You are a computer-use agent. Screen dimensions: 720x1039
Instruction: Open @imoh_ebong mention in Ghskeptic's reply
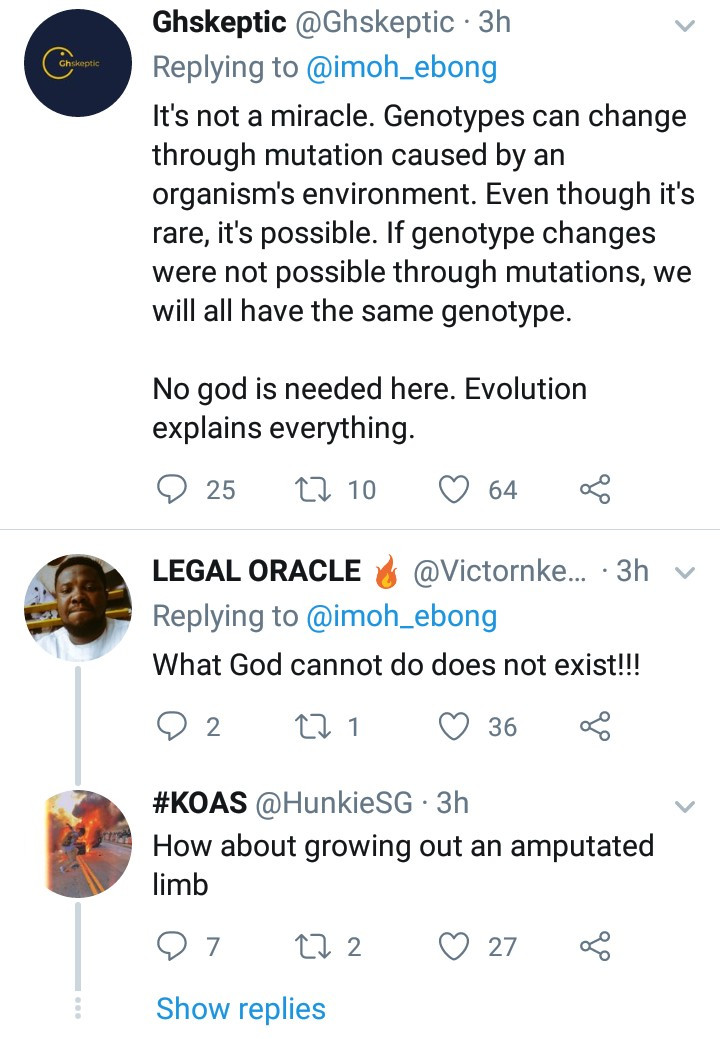click(x=401, y=67)
